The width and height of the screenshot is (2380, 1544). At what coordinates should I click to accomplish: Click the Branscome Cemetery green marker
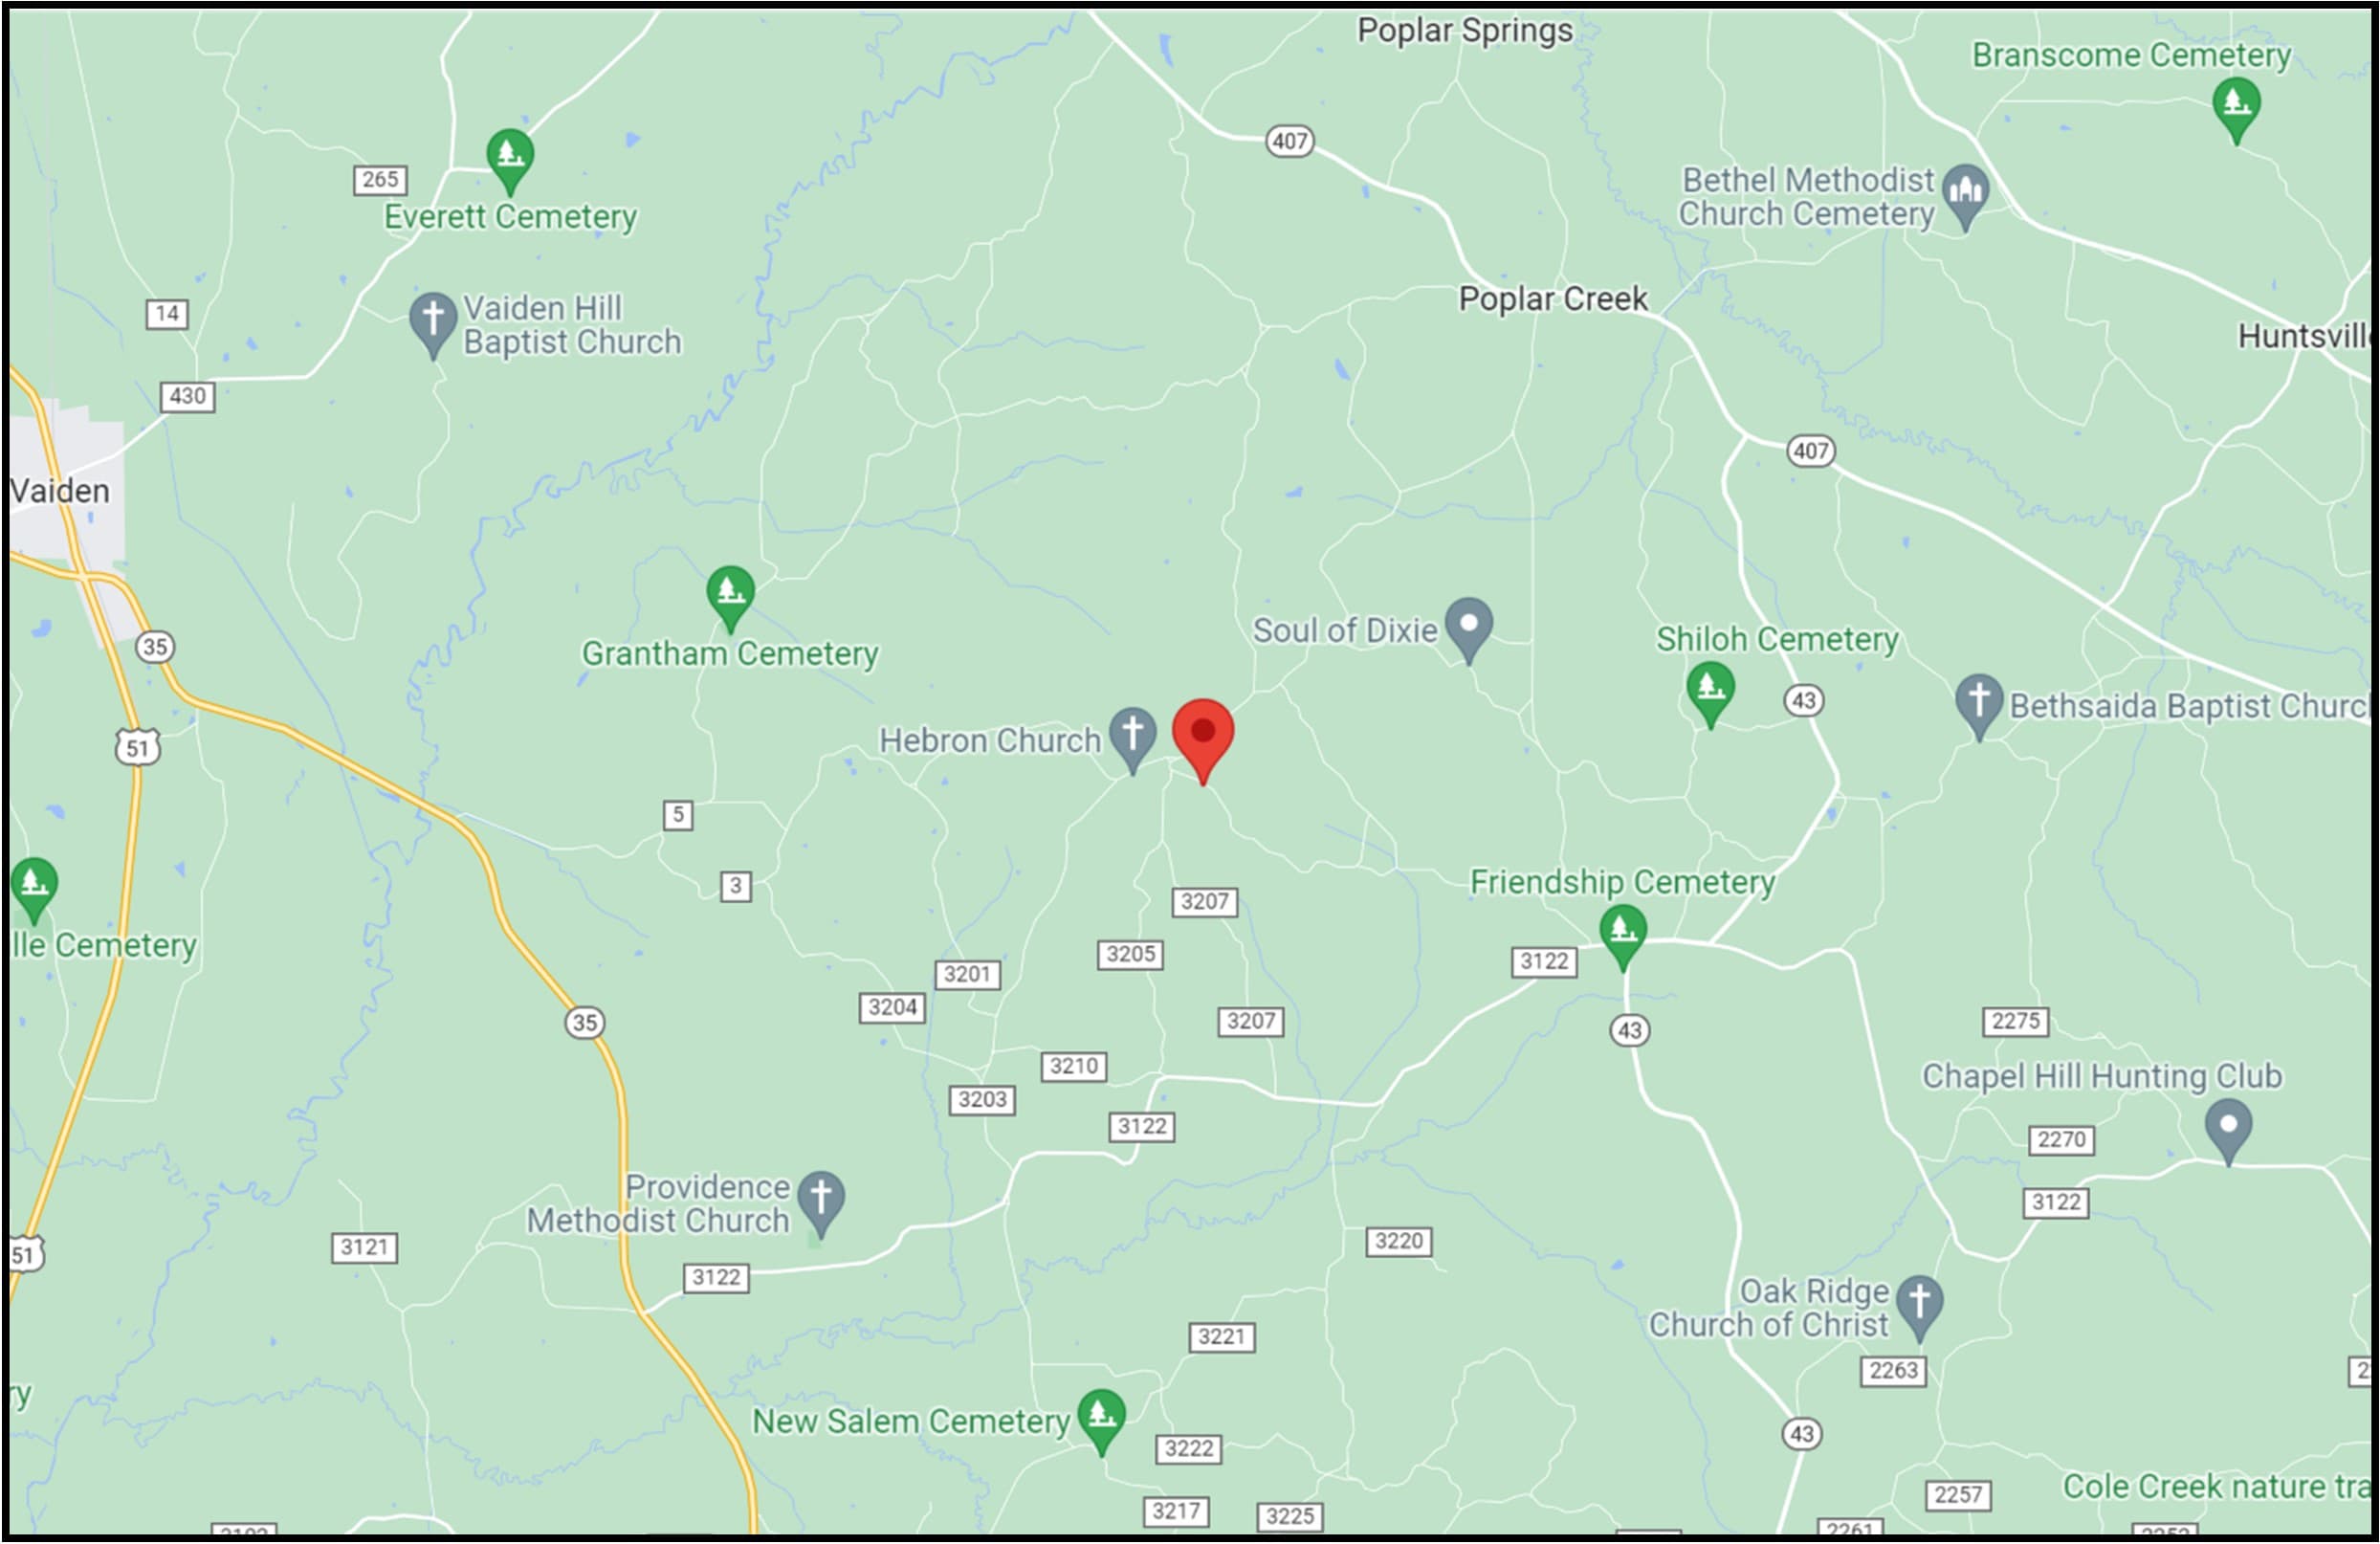click(x=2237, y=109)
